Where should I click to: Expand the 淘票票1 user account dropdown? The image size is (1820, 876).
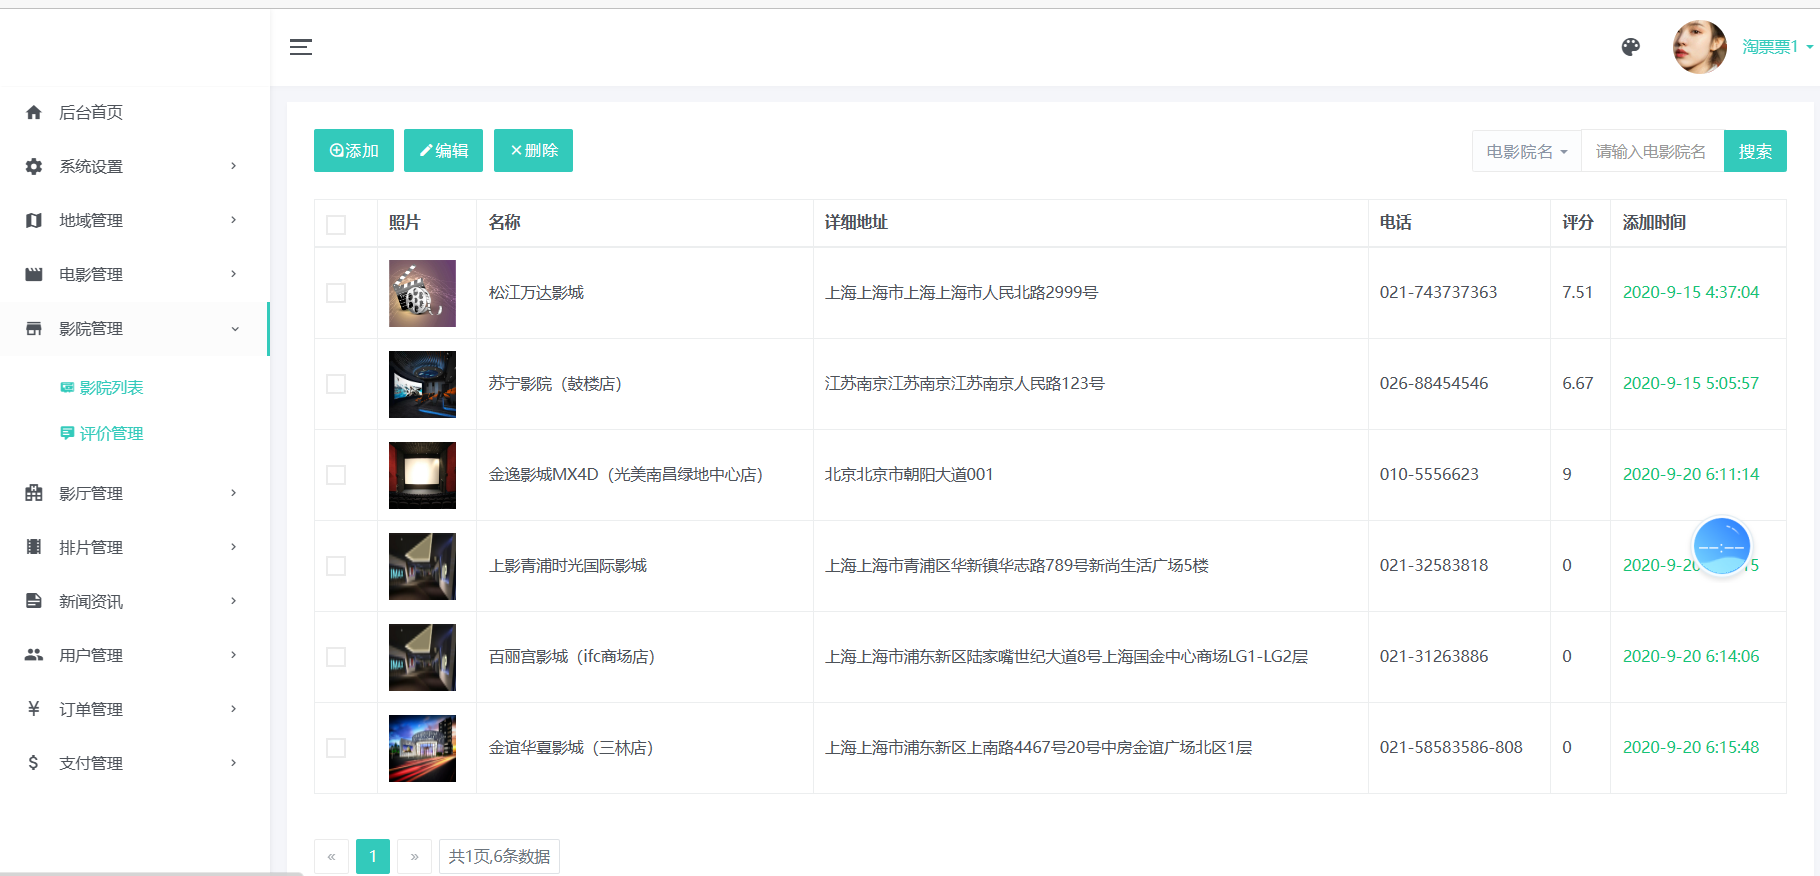tap(1777, 47)
